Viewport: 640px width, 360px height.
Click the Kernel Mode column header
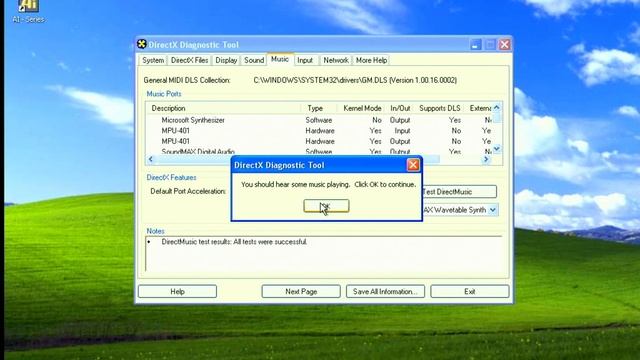click(x=361, y=108)
